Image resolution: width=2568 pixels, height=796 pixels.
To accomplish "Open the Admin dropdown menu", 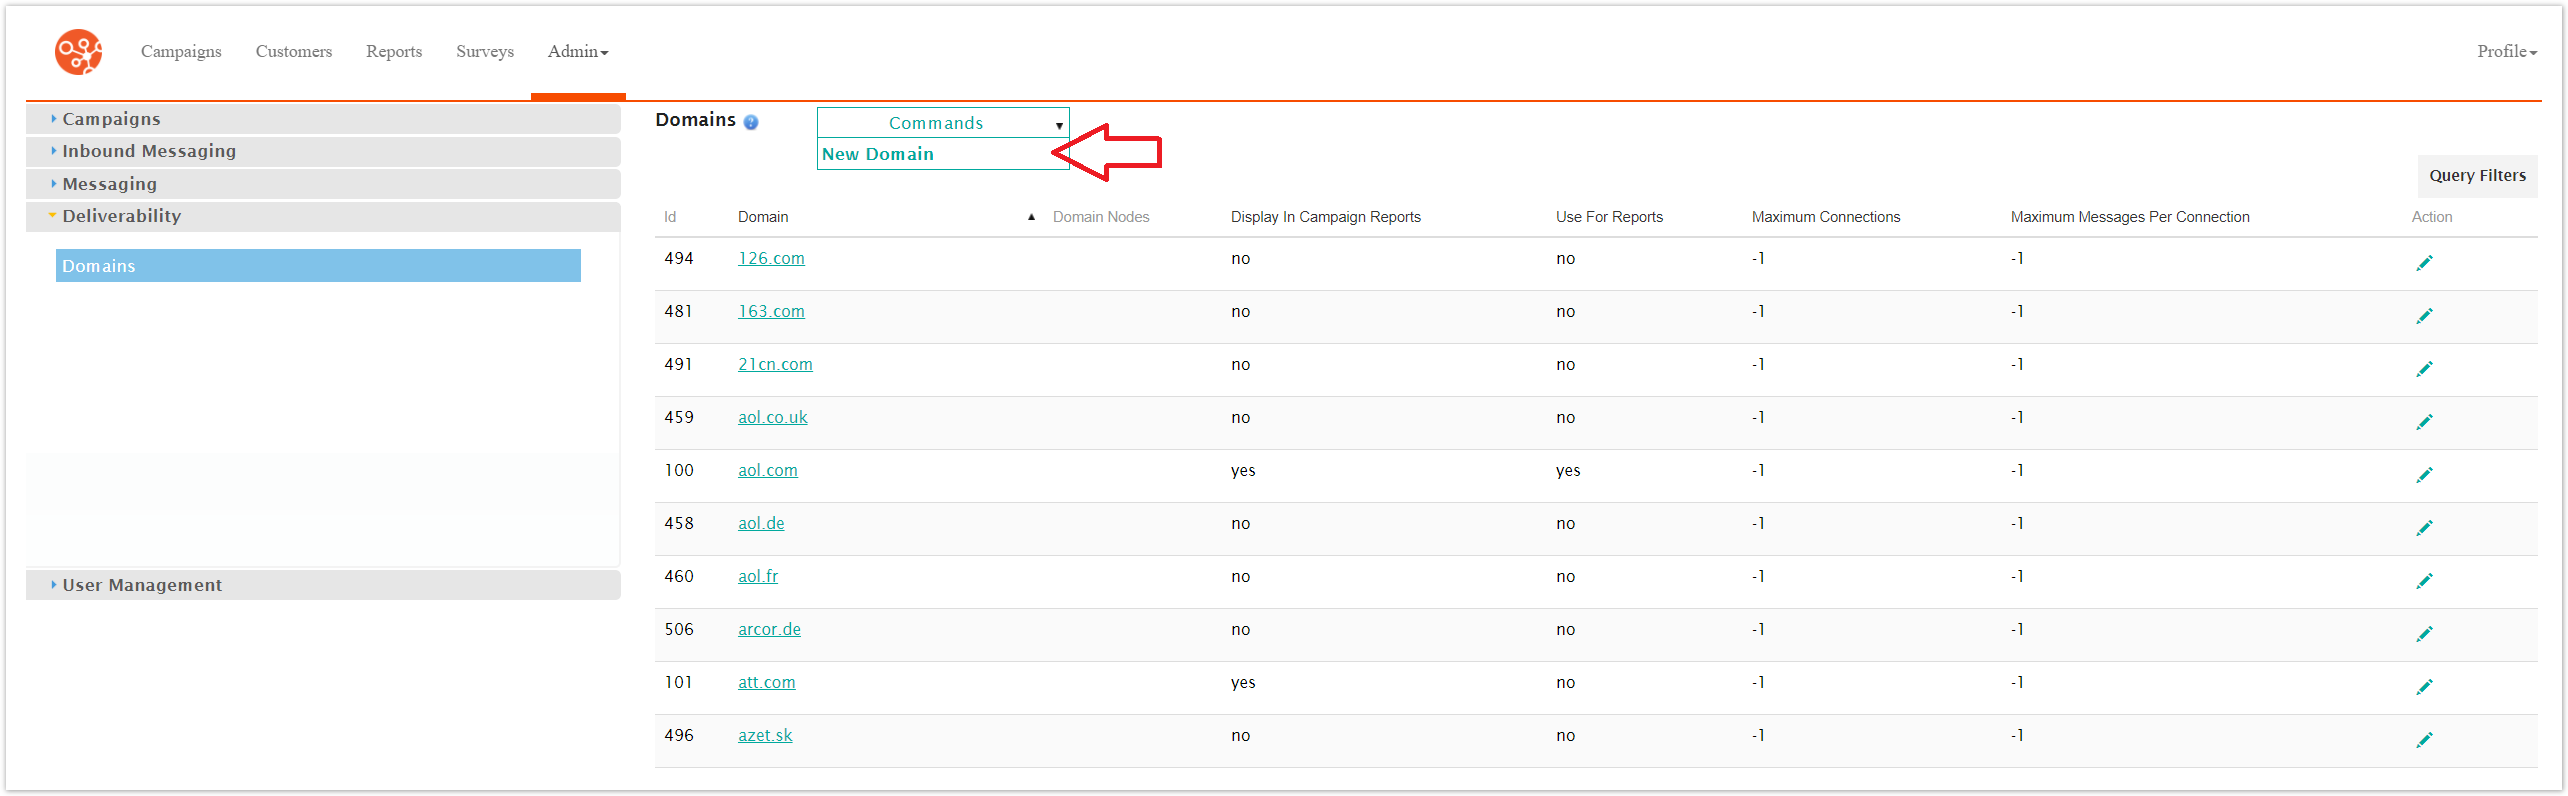I will click(x=577, y=52).
